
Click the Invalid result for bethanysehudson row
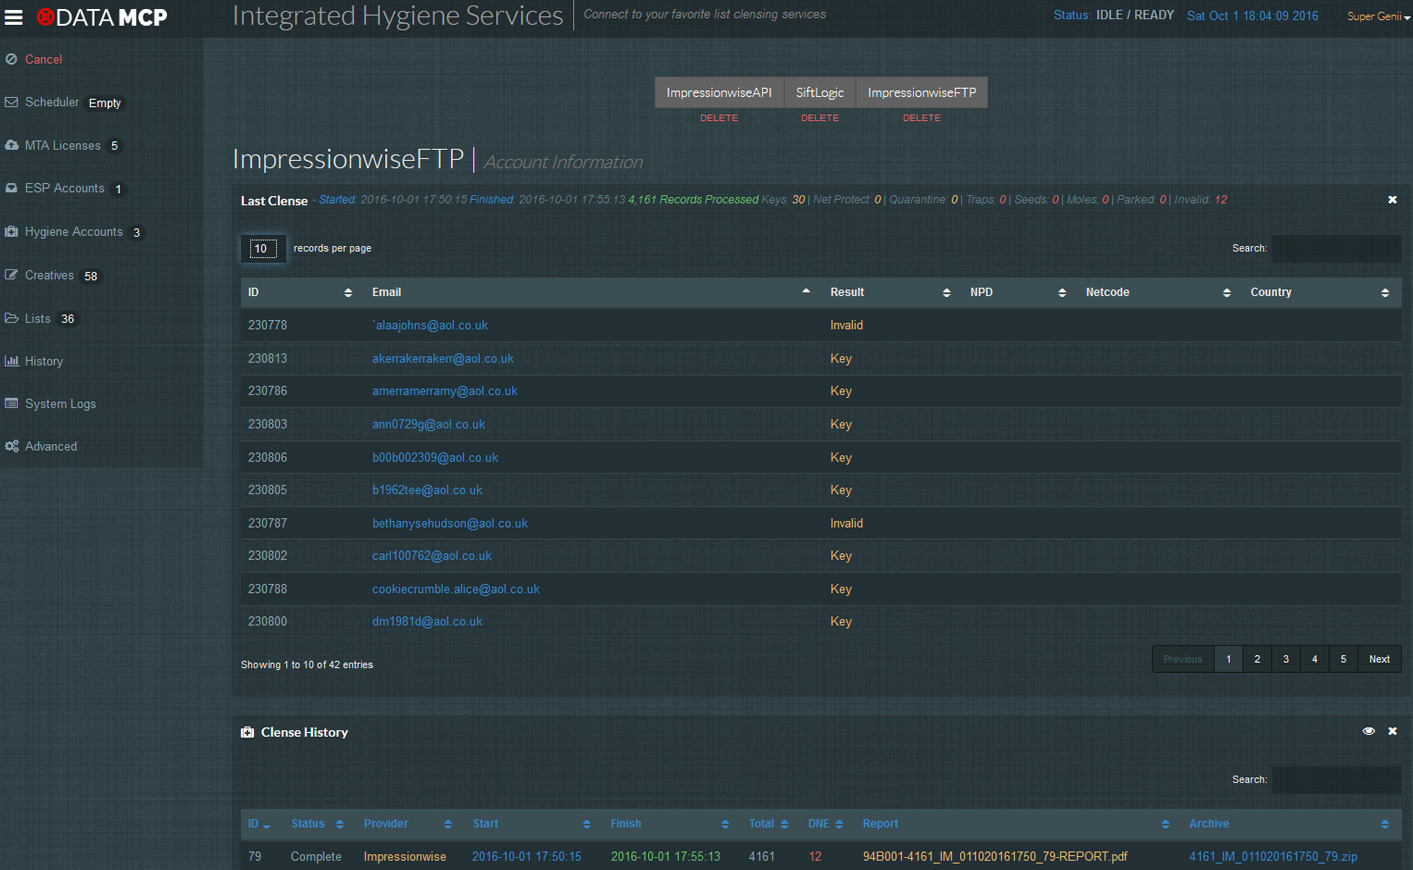[846, 523]
